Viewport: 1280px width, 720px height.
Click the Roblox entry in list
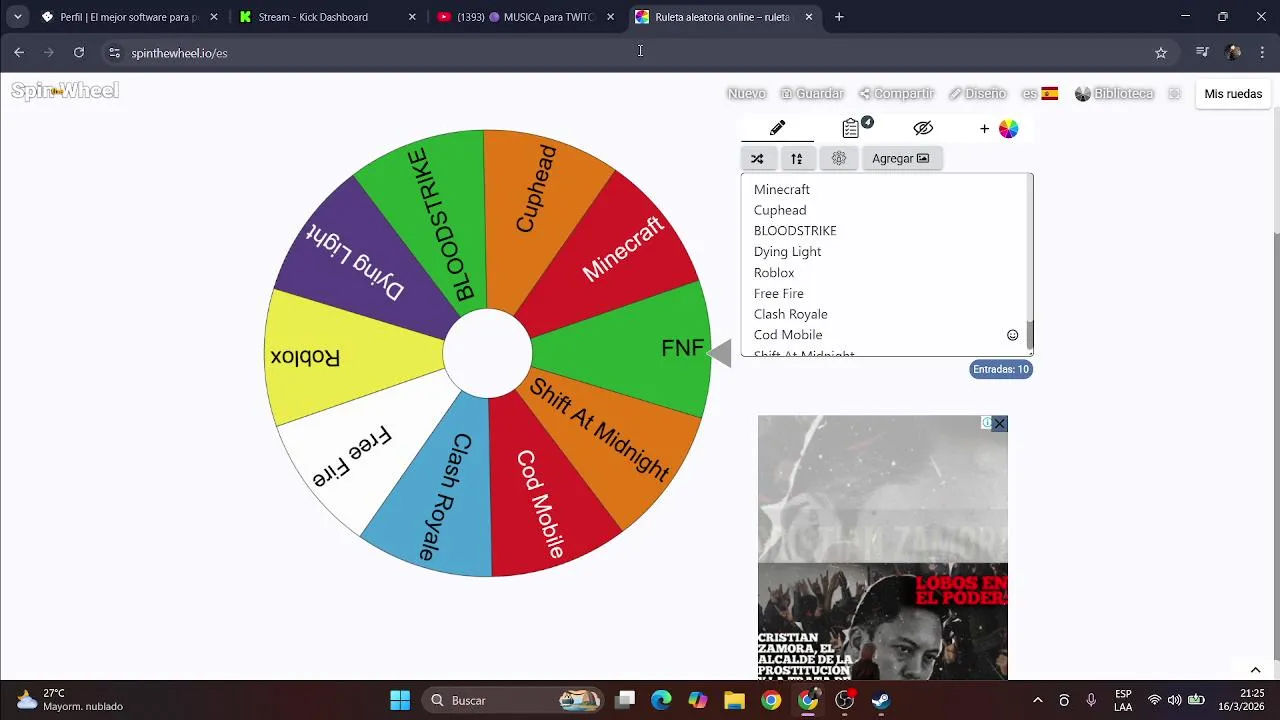(774, 272)
